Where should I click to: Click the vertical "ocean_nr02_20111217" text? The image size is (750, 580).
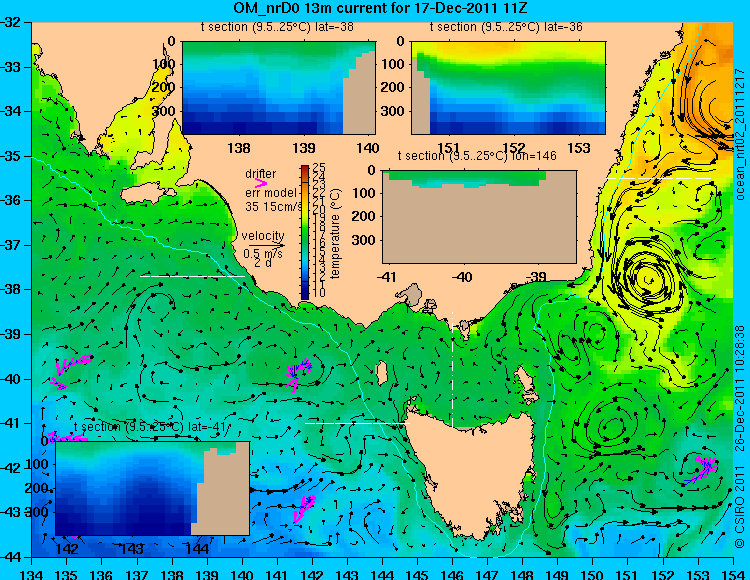pyautogui.click(x=740, y=134)
